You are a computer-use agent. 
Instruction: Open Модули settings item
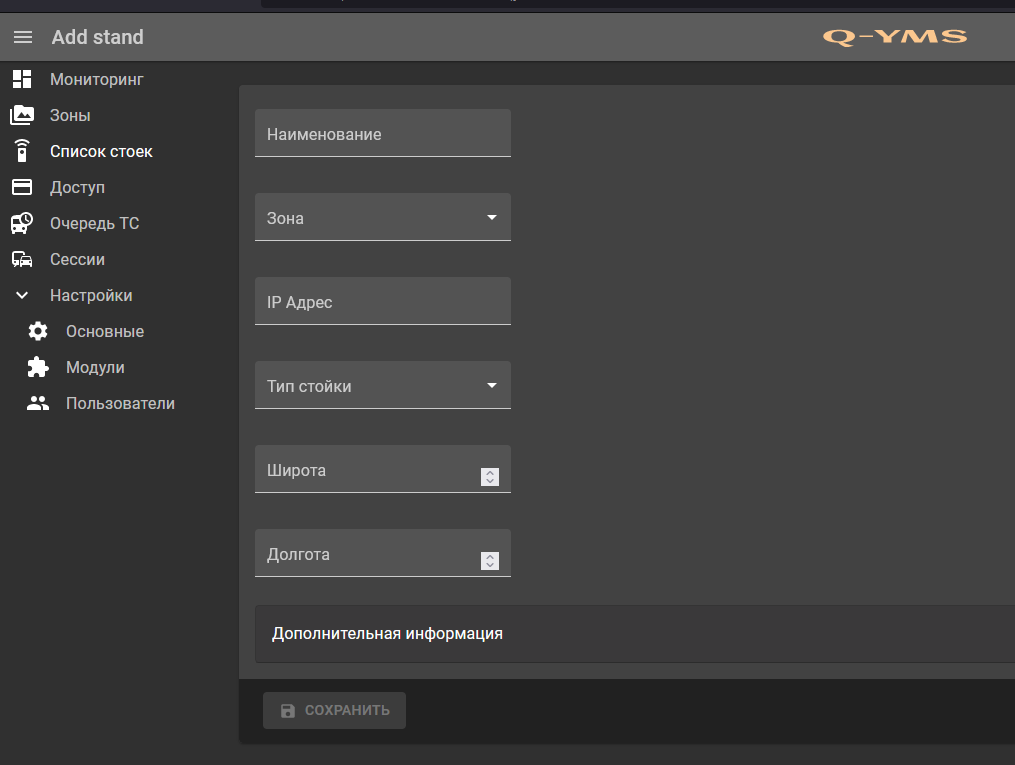pos(95,368)
